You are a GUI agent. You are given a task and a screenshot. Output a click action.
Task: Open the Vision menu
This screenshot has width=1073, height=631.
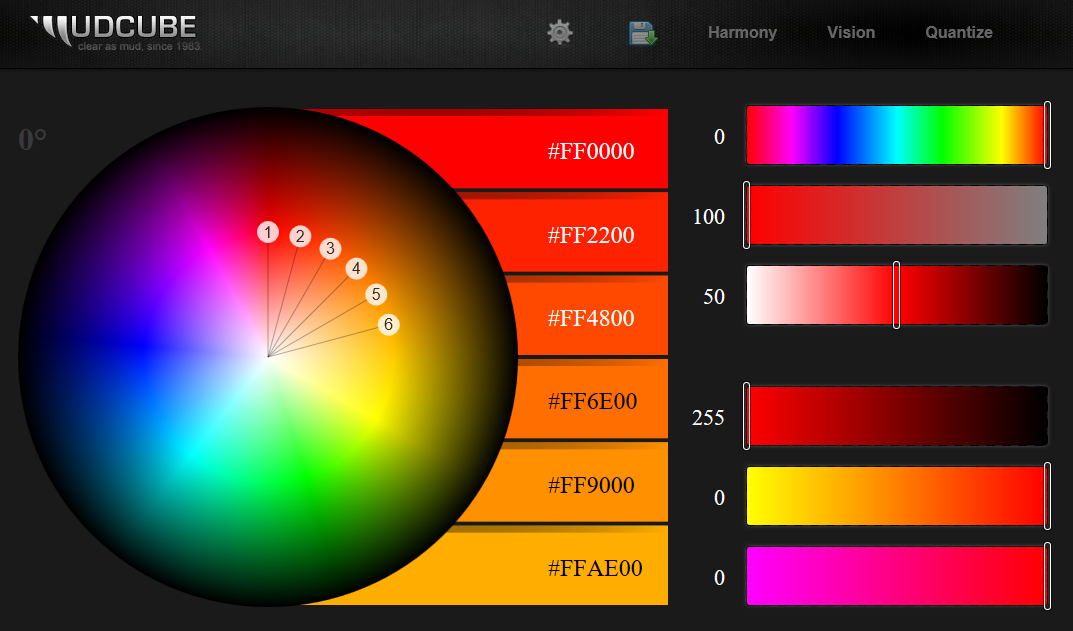click(x=850, y=32)
